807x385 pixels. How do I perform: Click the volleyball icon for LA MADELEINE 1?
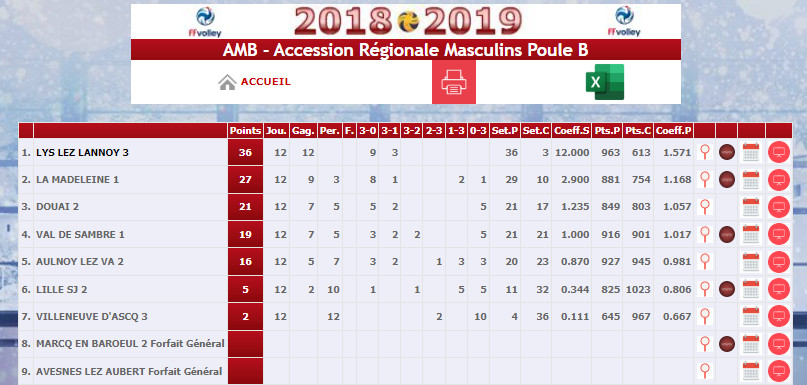tap(726, 180)
